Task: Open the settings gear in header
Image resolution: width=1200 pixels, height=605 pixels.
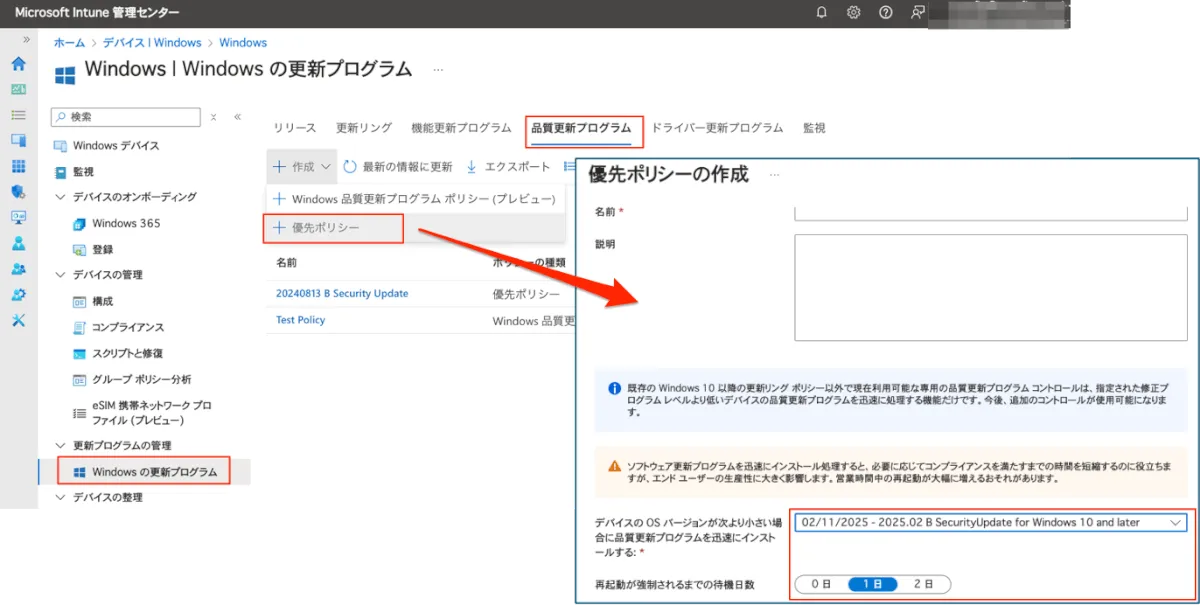Action: (853, 12)
